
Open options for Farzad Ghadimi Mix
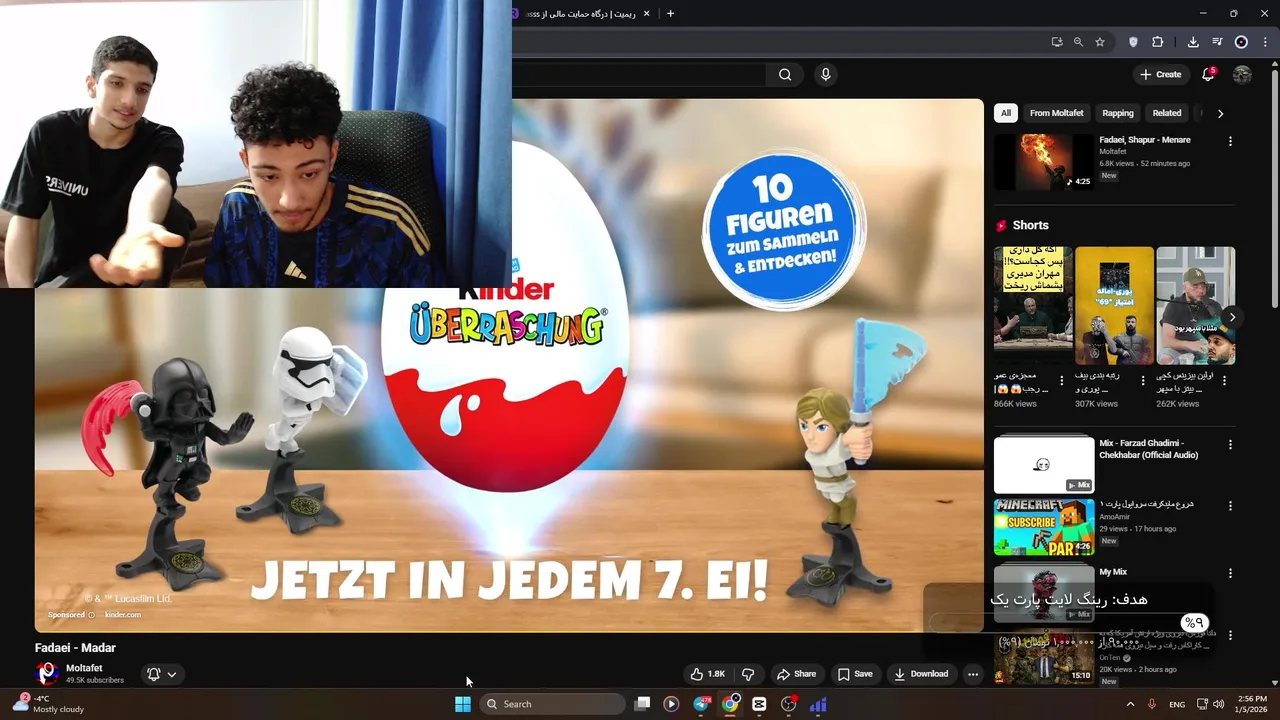(1230, 444)
